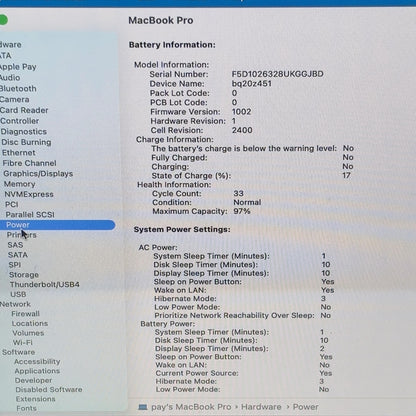Click pay's MacBook Pro in path bar
Screen dimensions: 416x416
pos(191,407)
